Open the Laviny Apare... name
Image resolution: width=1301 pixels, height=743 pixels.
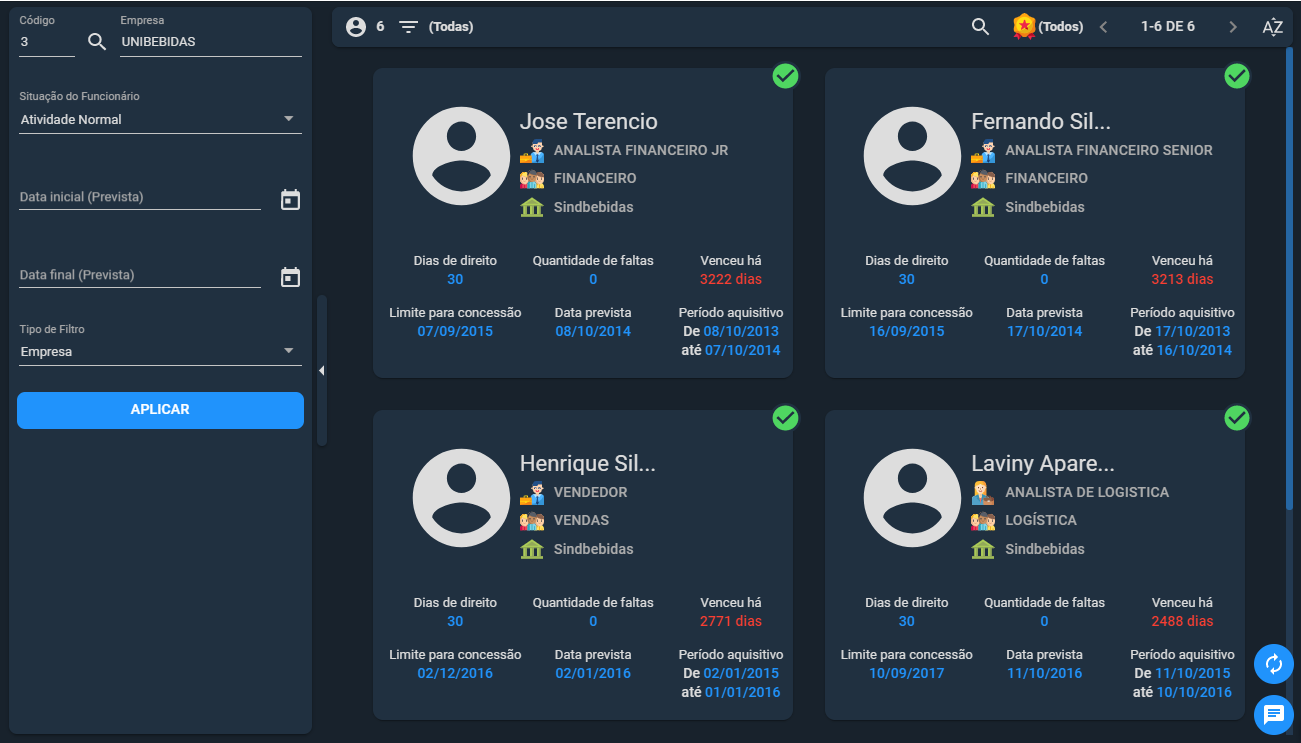point(1043,464)
